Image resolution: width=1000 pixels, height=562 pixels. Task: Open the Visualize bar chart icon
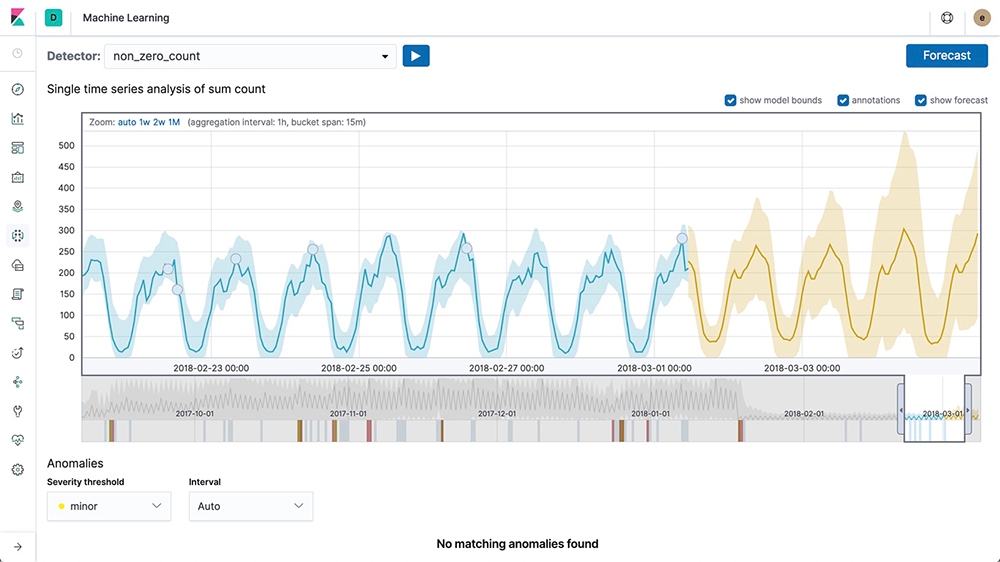point(18,119)
